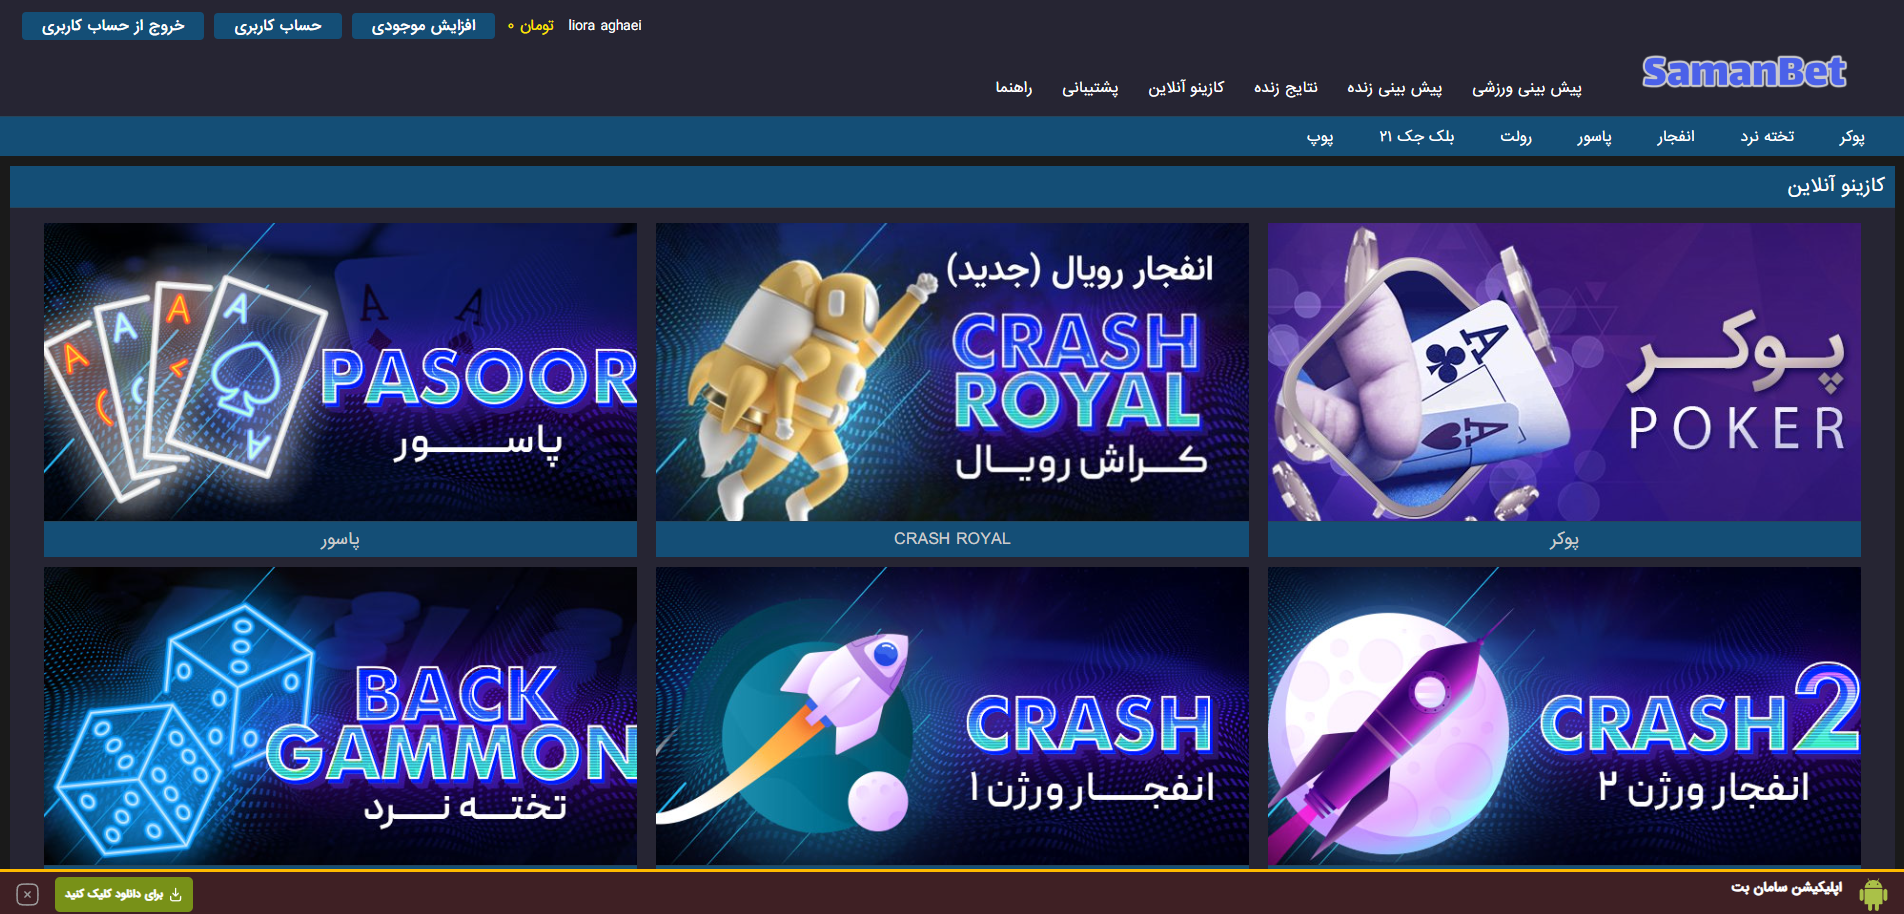Open the Crash version 1 rocket banner
The height and width of the screenshot is (914, 1904).
point(952,716)
